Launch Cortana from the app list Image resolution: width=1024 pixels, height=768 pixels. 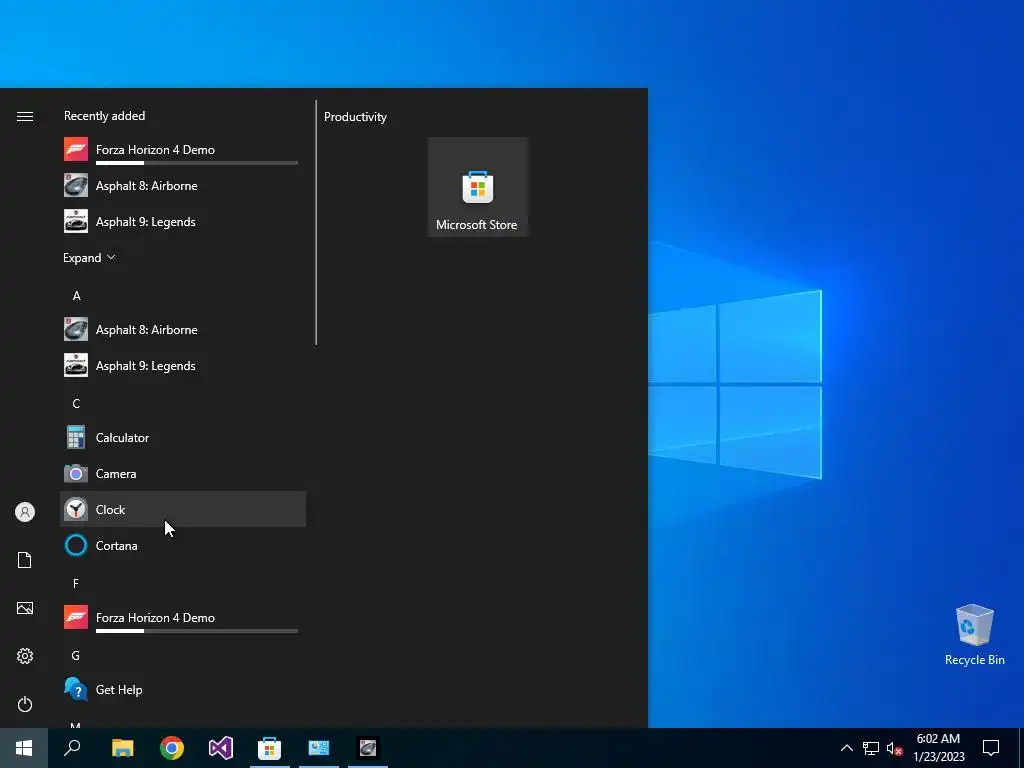[x=183, y=545]
